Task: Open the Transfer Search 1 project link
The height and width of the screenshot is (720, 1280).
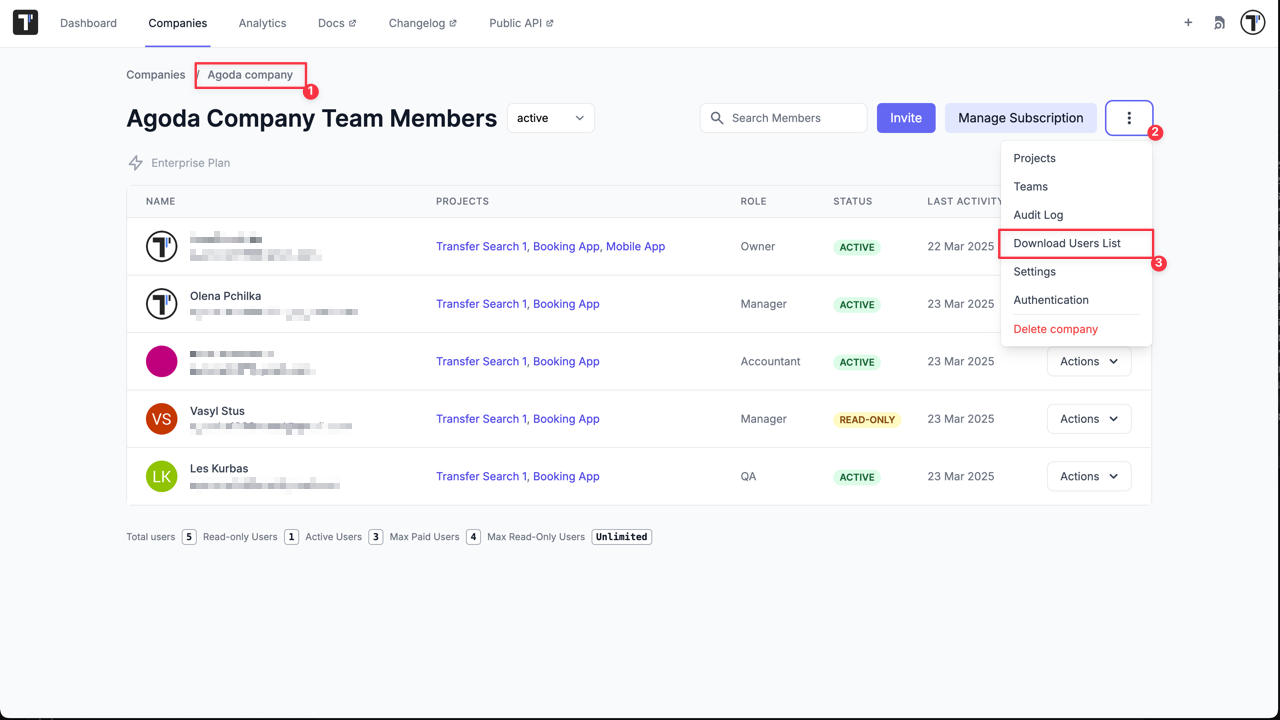Action: click(x=481, y=246)
